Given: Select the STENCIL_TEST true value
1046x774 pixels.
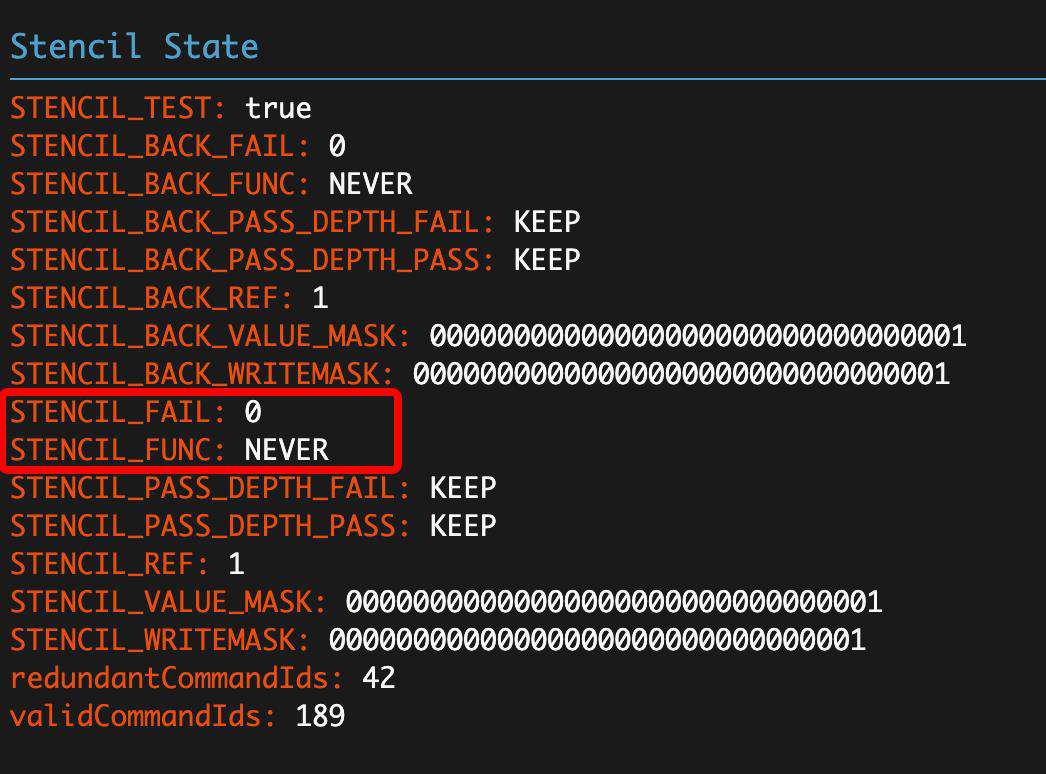Looking at the screenshot, I should [x=278, y=108].
